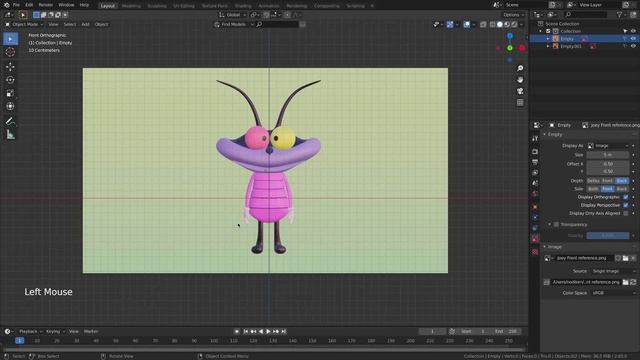Open the Tool properties tab
Viewport: 640px width, 360px height.
coord(535,139)
